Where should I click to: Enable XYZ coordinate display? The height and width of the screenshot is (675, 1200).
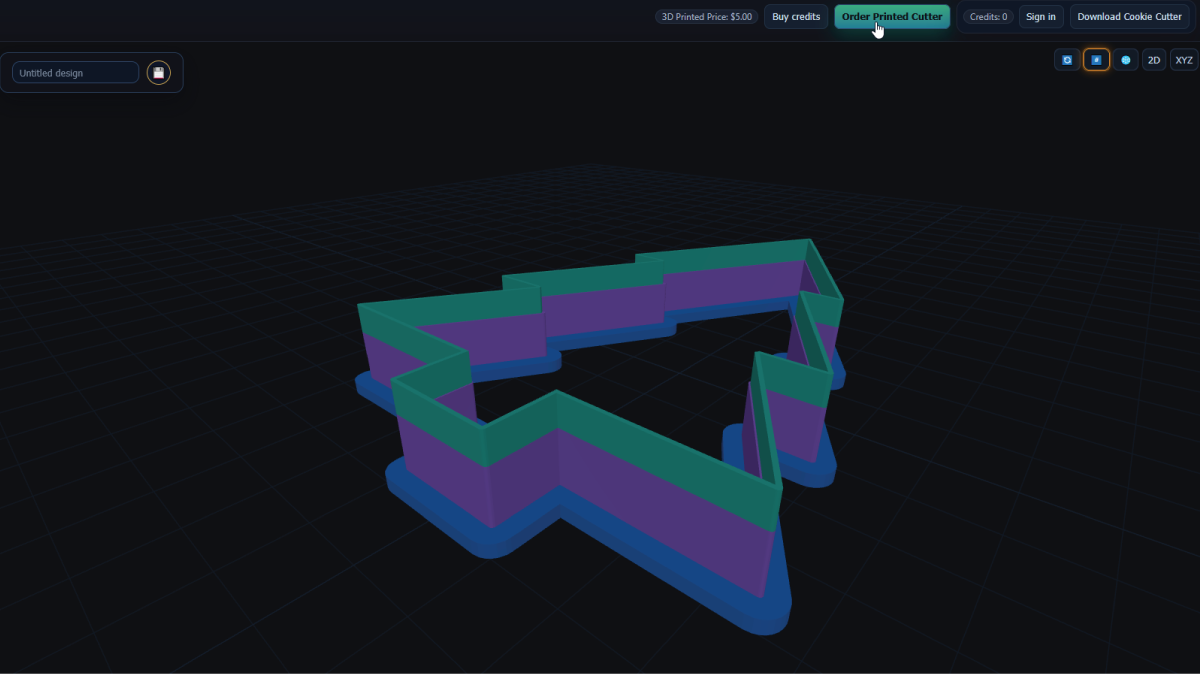[1184, 59]
